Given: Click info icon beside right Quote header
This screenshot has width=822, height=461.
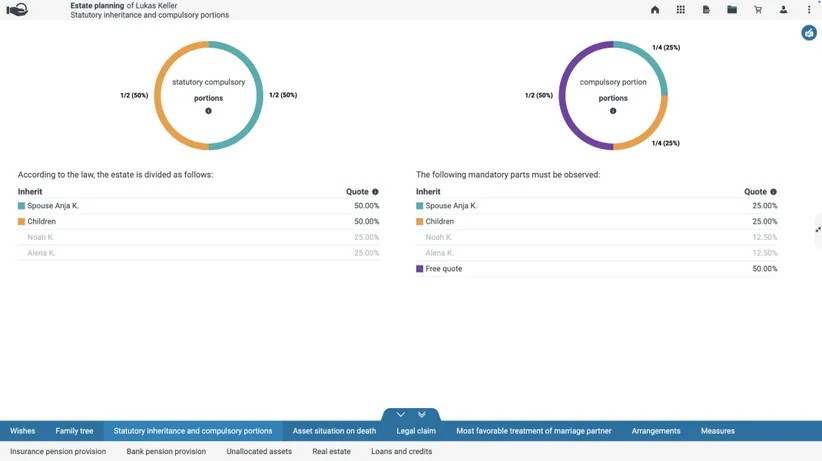Looking at the screenshot, I should coord(773,192).
